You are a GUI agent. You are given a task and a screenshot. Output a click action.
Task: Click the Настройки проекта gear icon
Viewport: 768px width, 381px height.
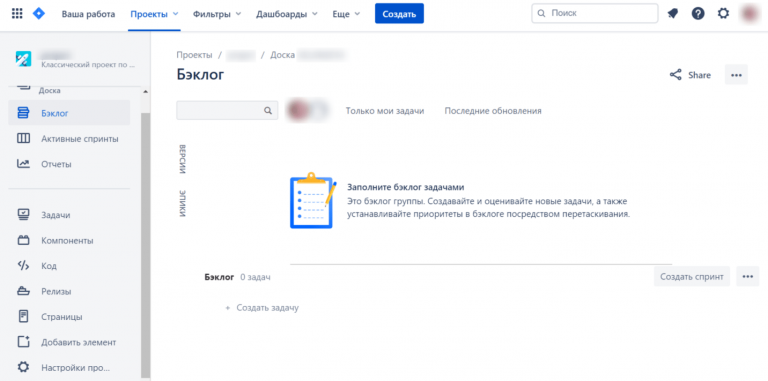24,367
